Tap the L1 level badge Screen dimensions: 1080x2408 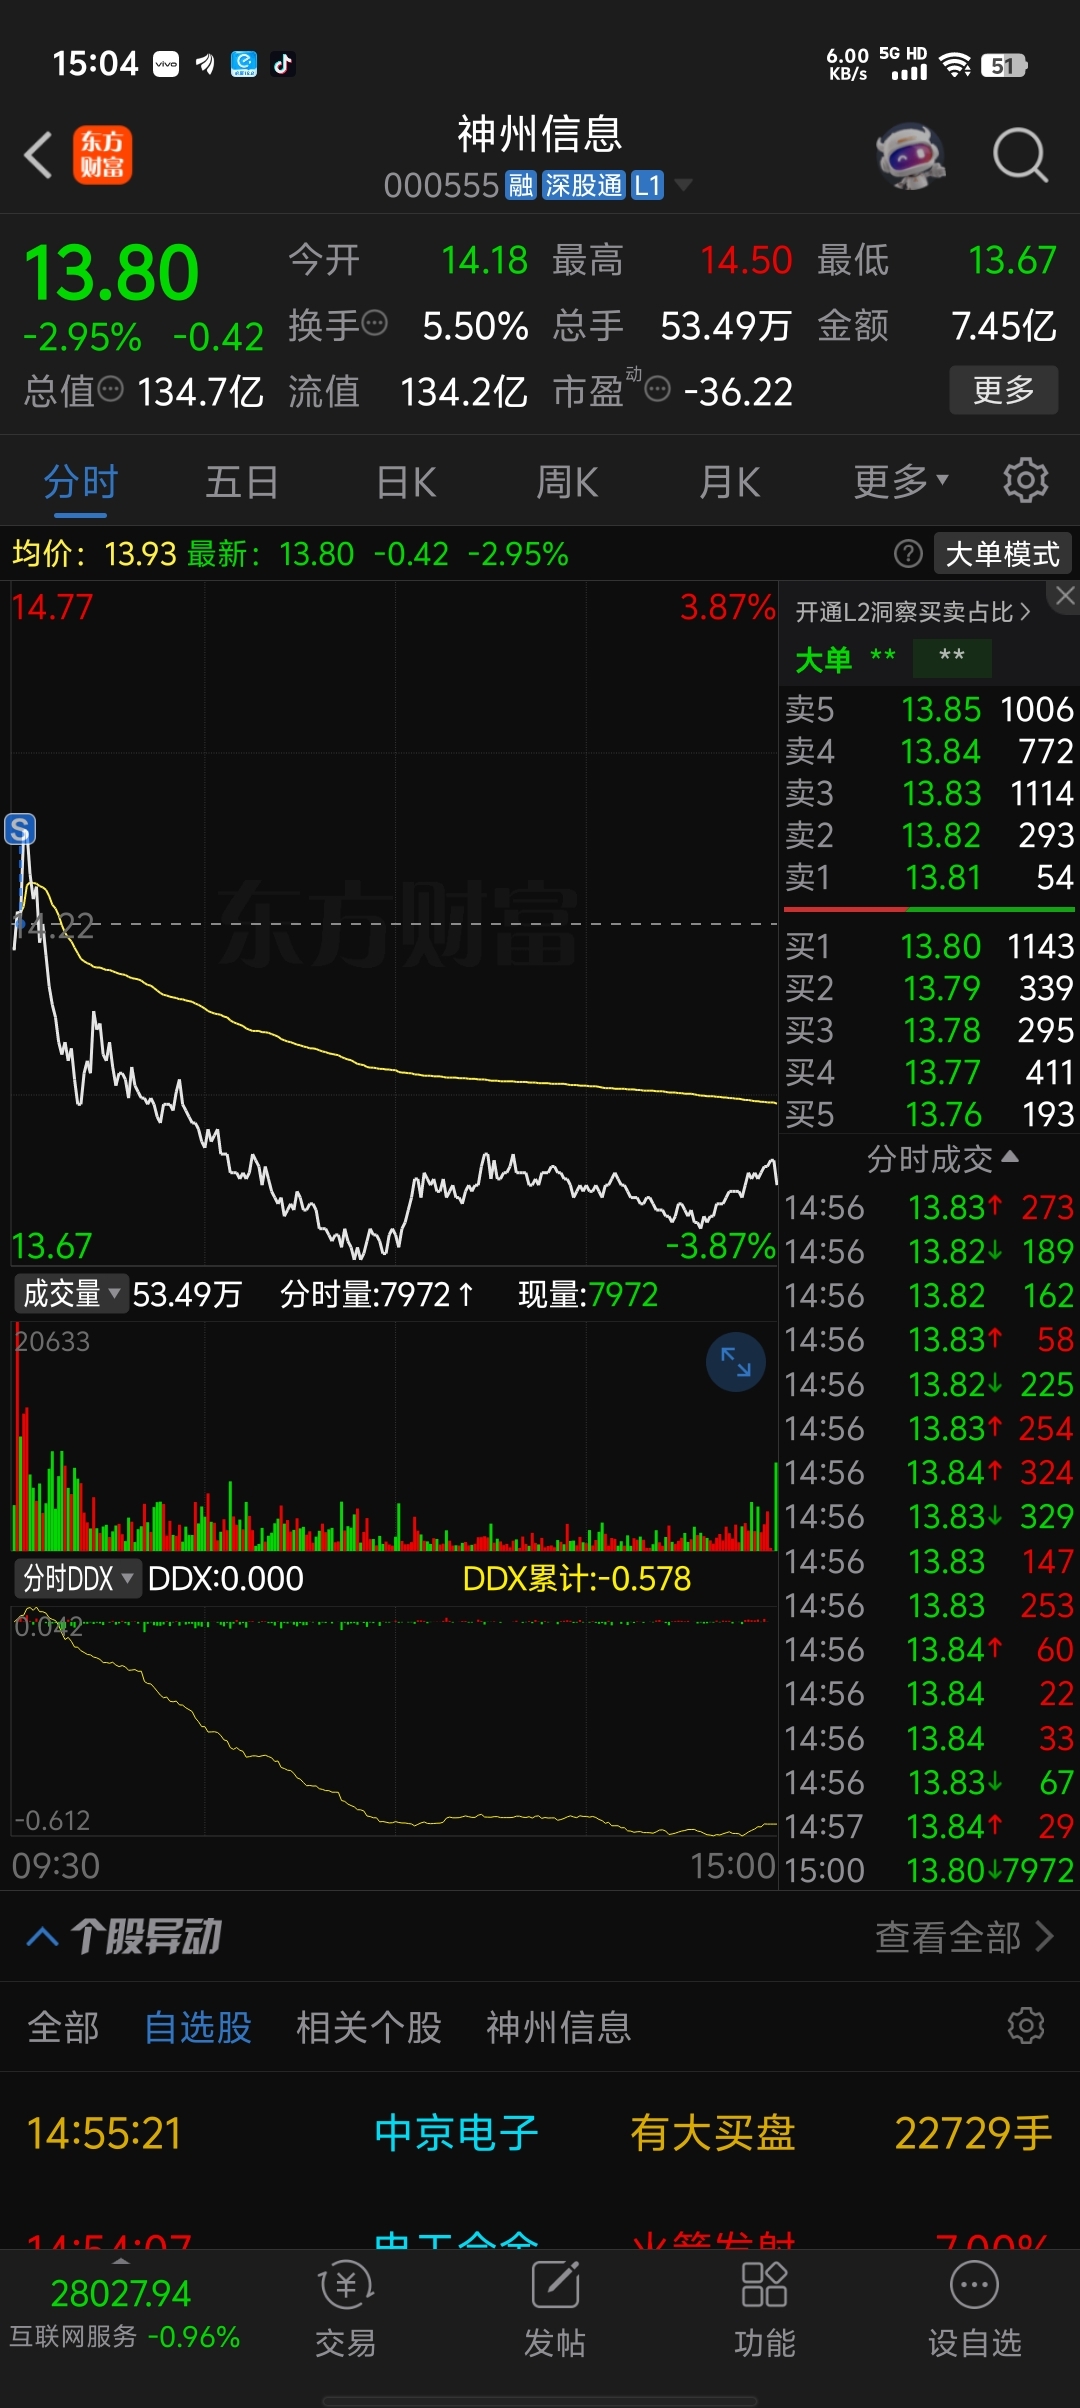[x=647, y=186]
